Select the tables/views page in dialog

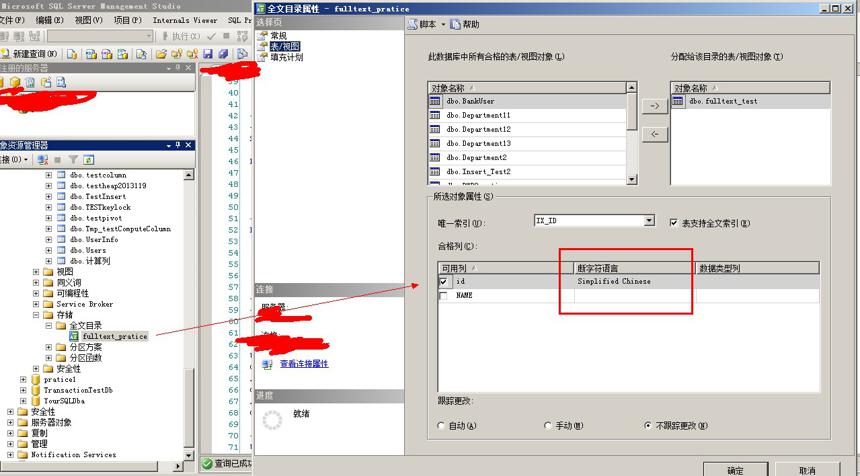pyautogui.click(x=285, y=46)
